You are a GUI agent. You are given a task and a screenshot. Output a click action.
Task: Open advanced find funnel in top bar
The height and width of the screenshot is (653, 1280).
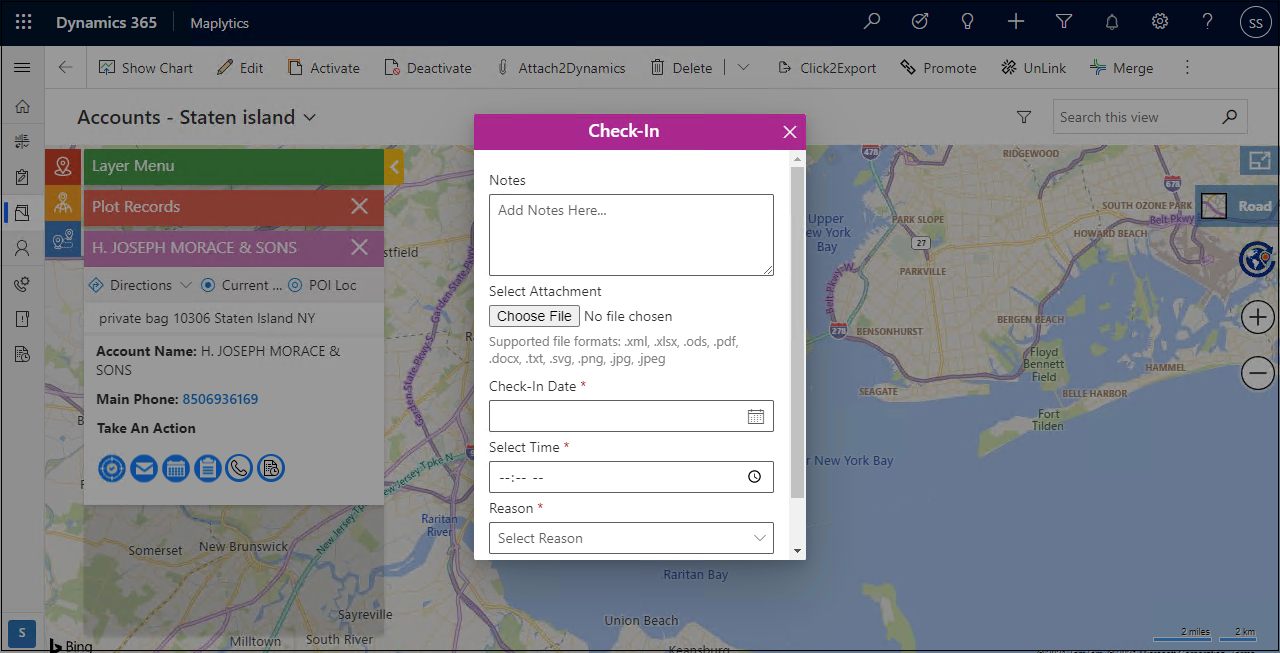[x=1064, y=22]
